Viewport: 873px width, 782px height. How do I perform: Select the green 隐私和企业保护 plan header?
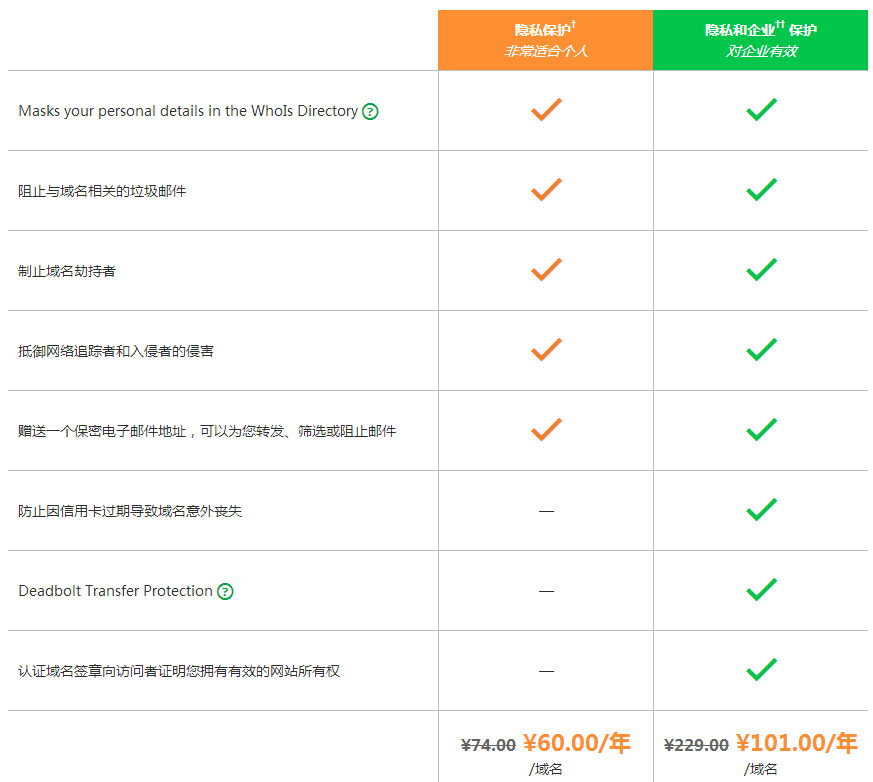pos(761,40)
